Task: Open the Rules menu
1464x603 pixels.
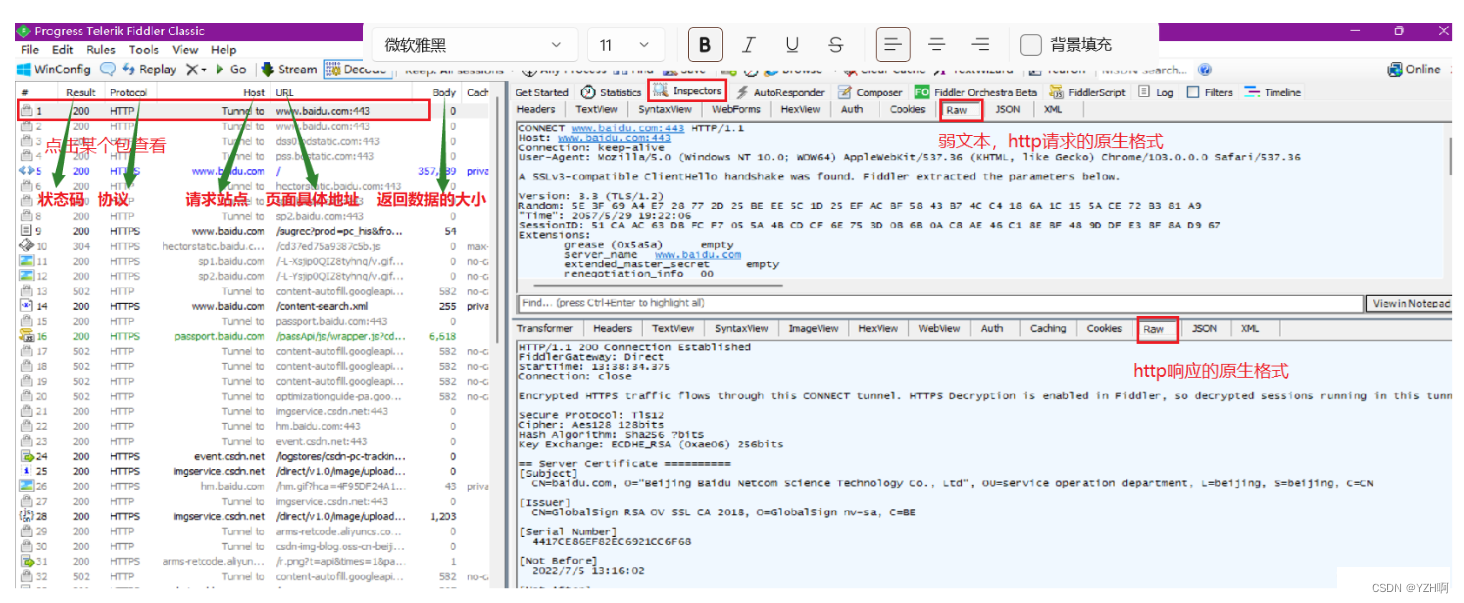Action: [x=101, y=50]
